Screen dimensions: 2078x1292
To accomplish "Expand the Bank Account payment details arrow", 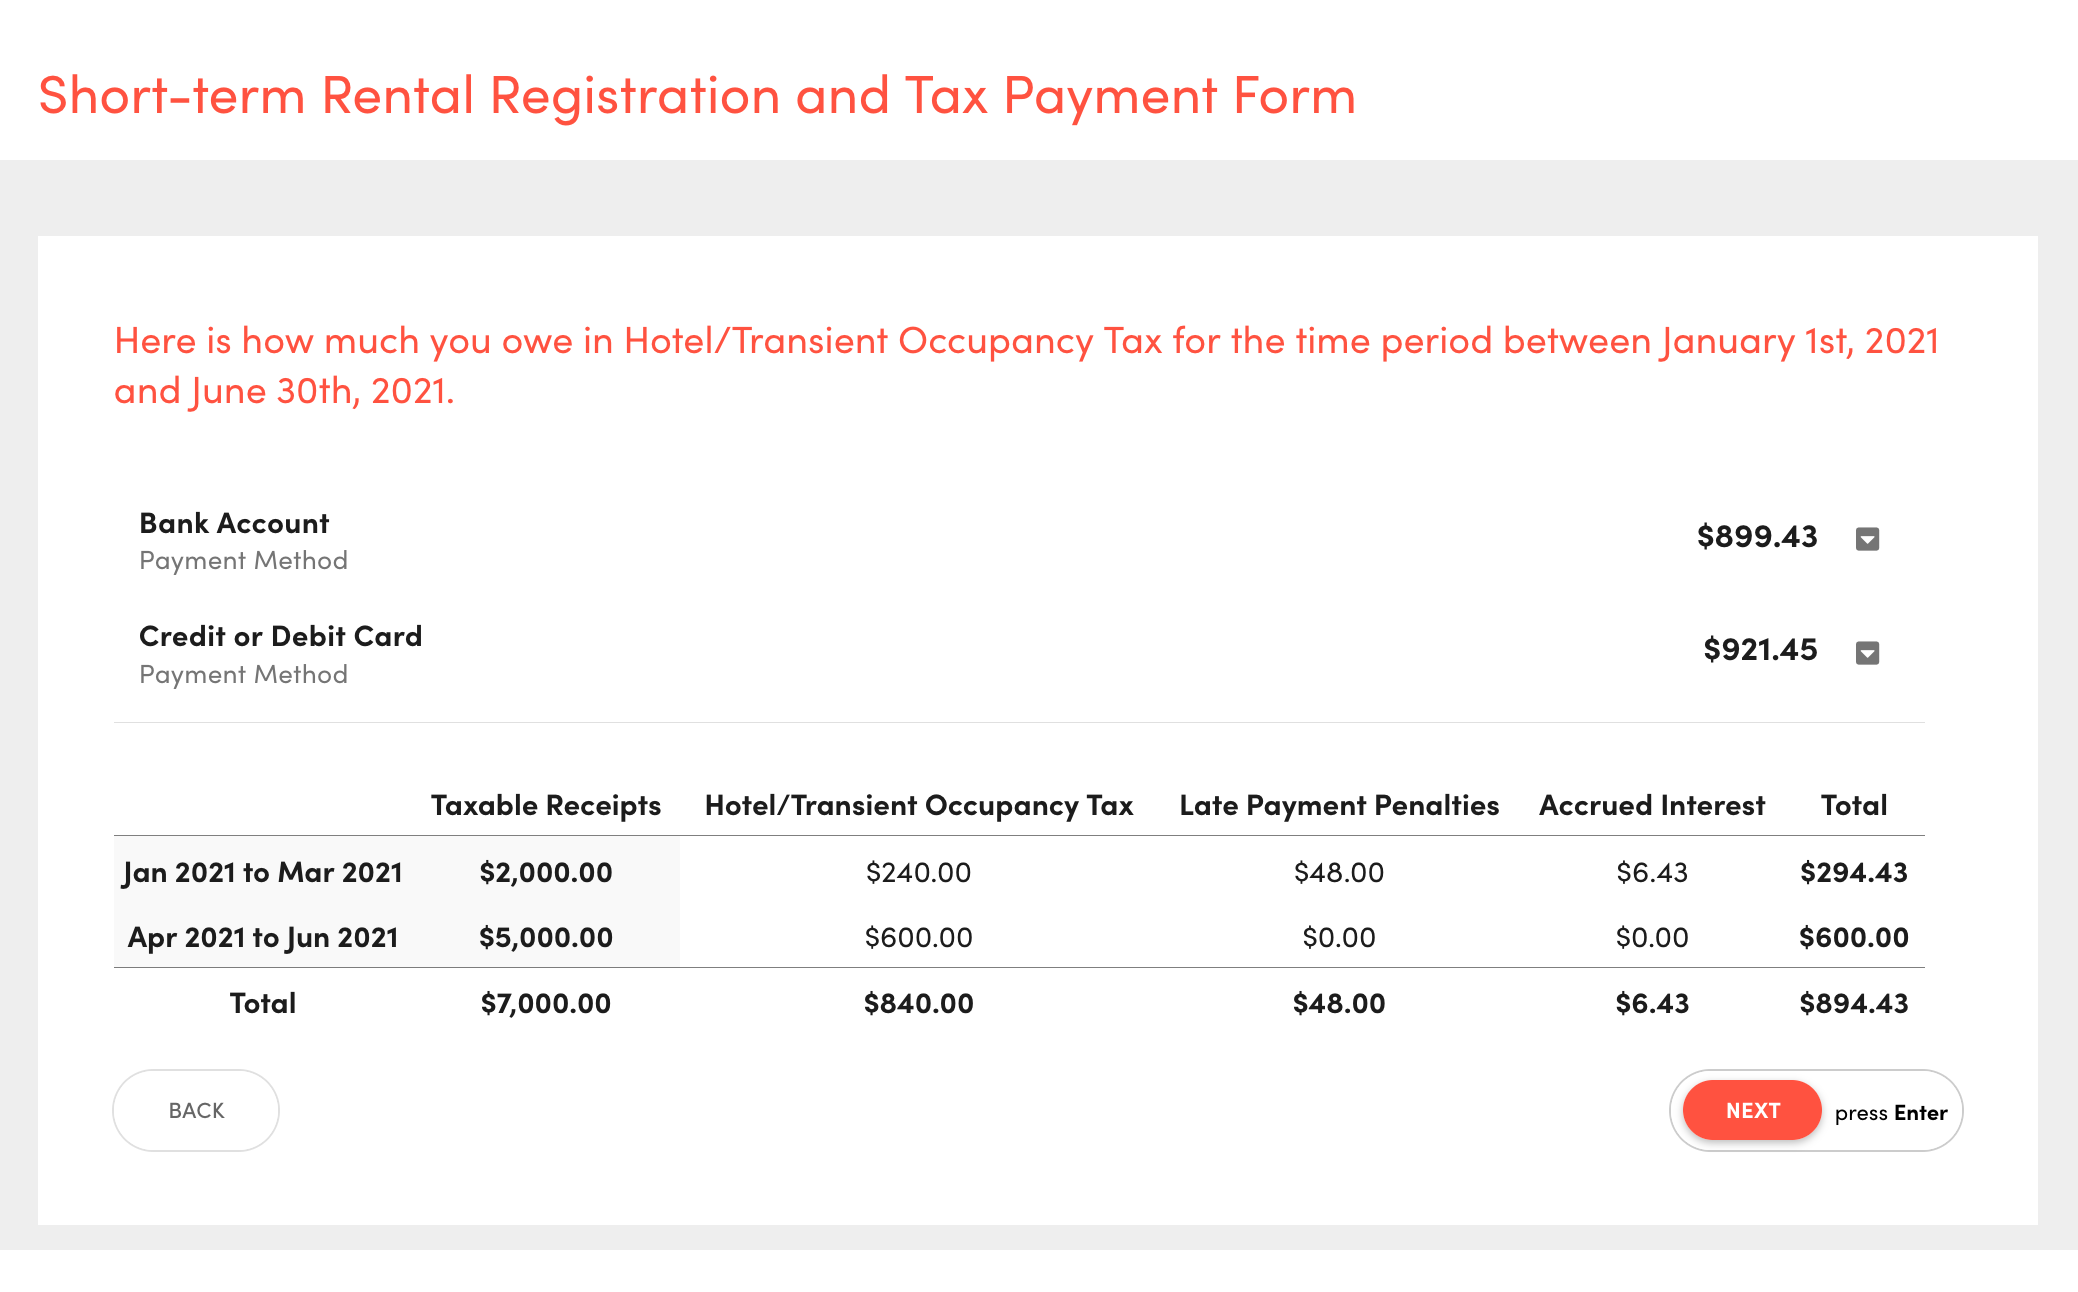I will click(x=1867, y=539).
